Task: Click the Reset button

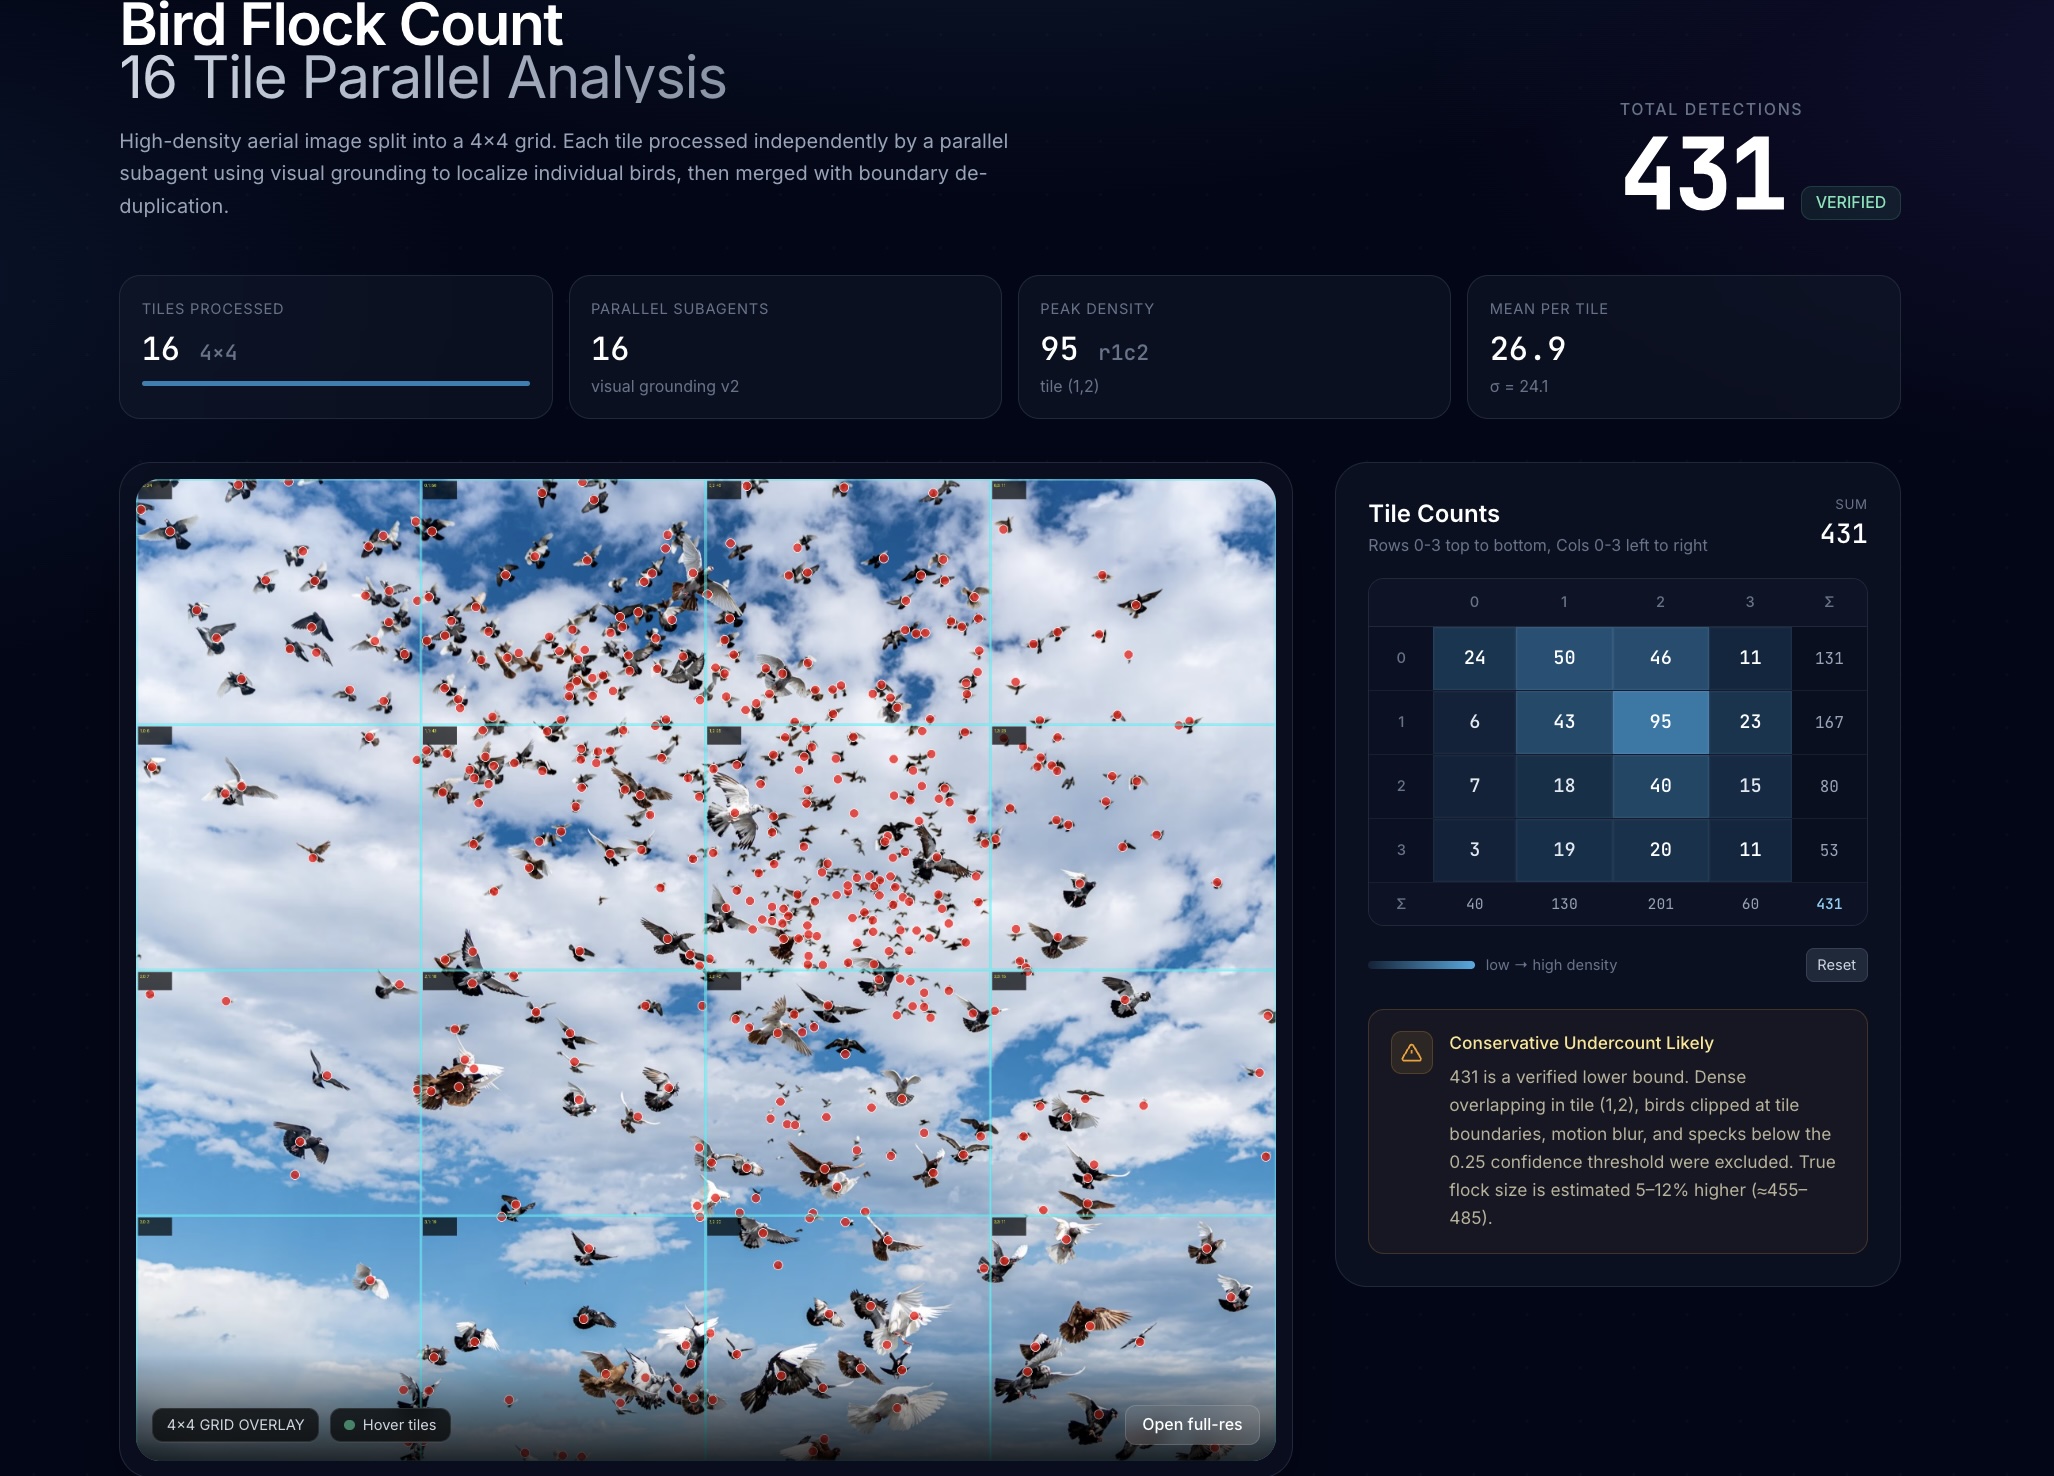Action: coord(1835,965)
